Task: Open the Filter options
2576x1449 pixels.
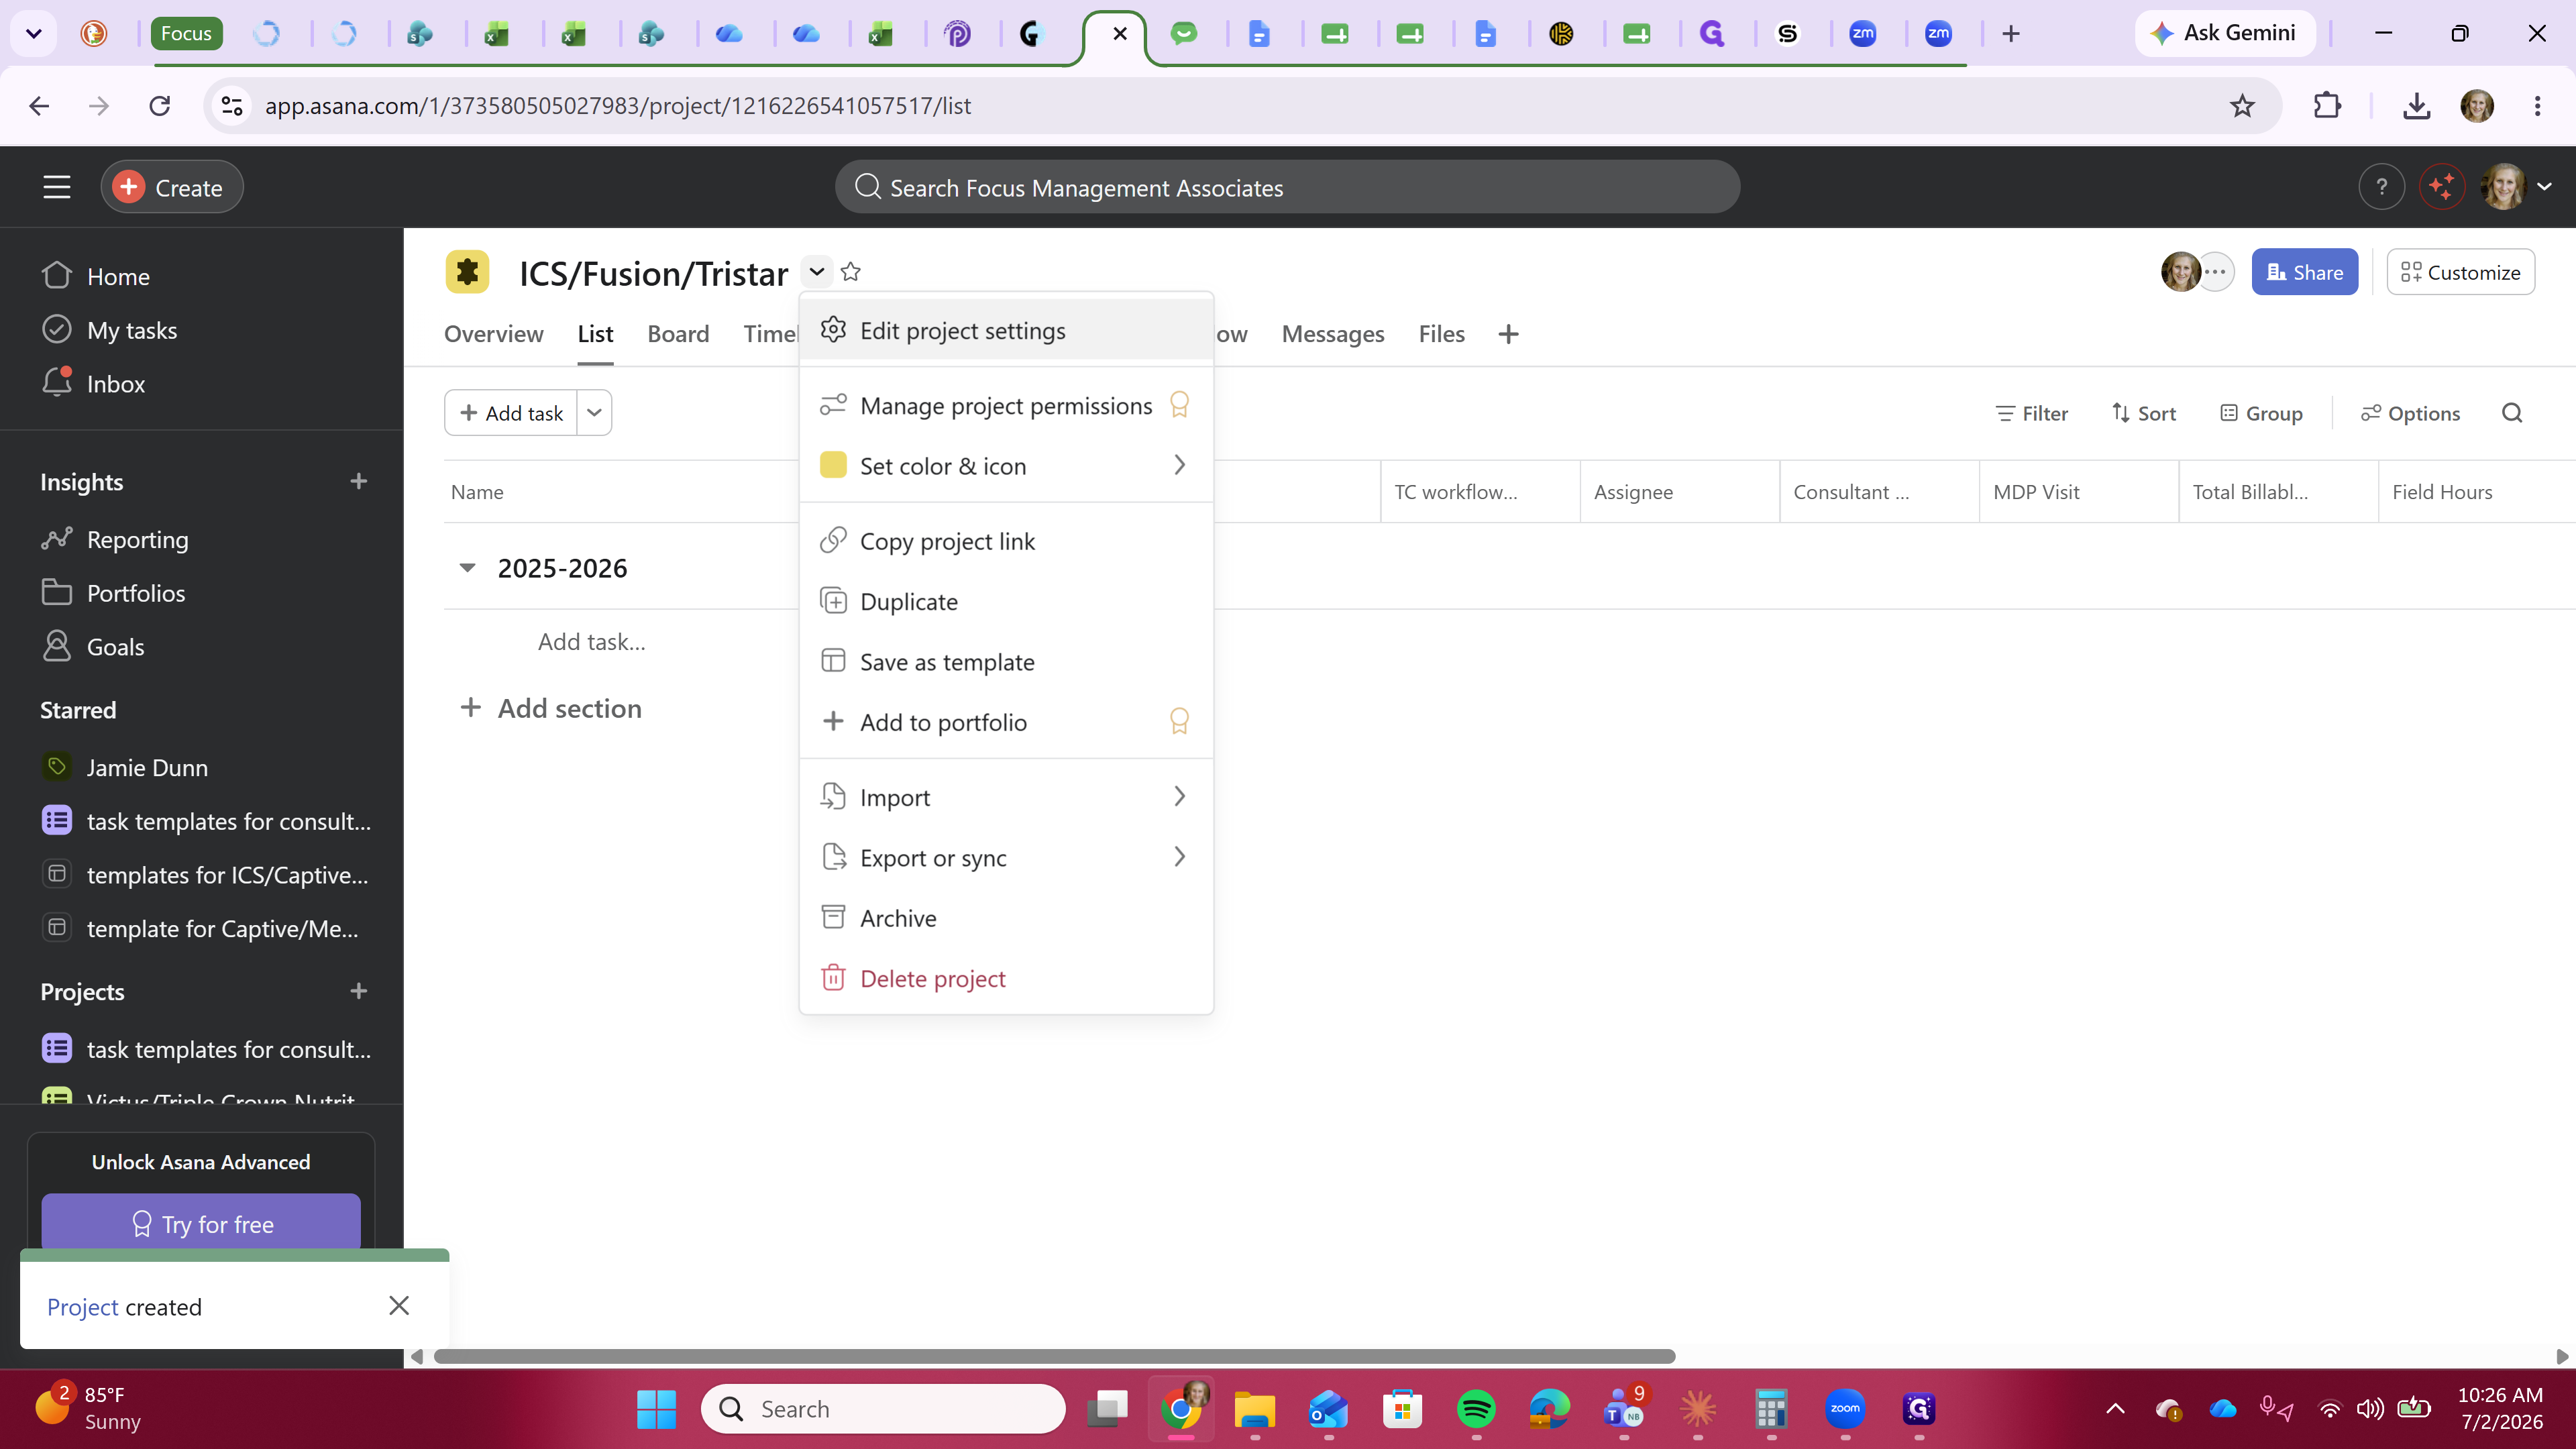Action: point(2031,413)
